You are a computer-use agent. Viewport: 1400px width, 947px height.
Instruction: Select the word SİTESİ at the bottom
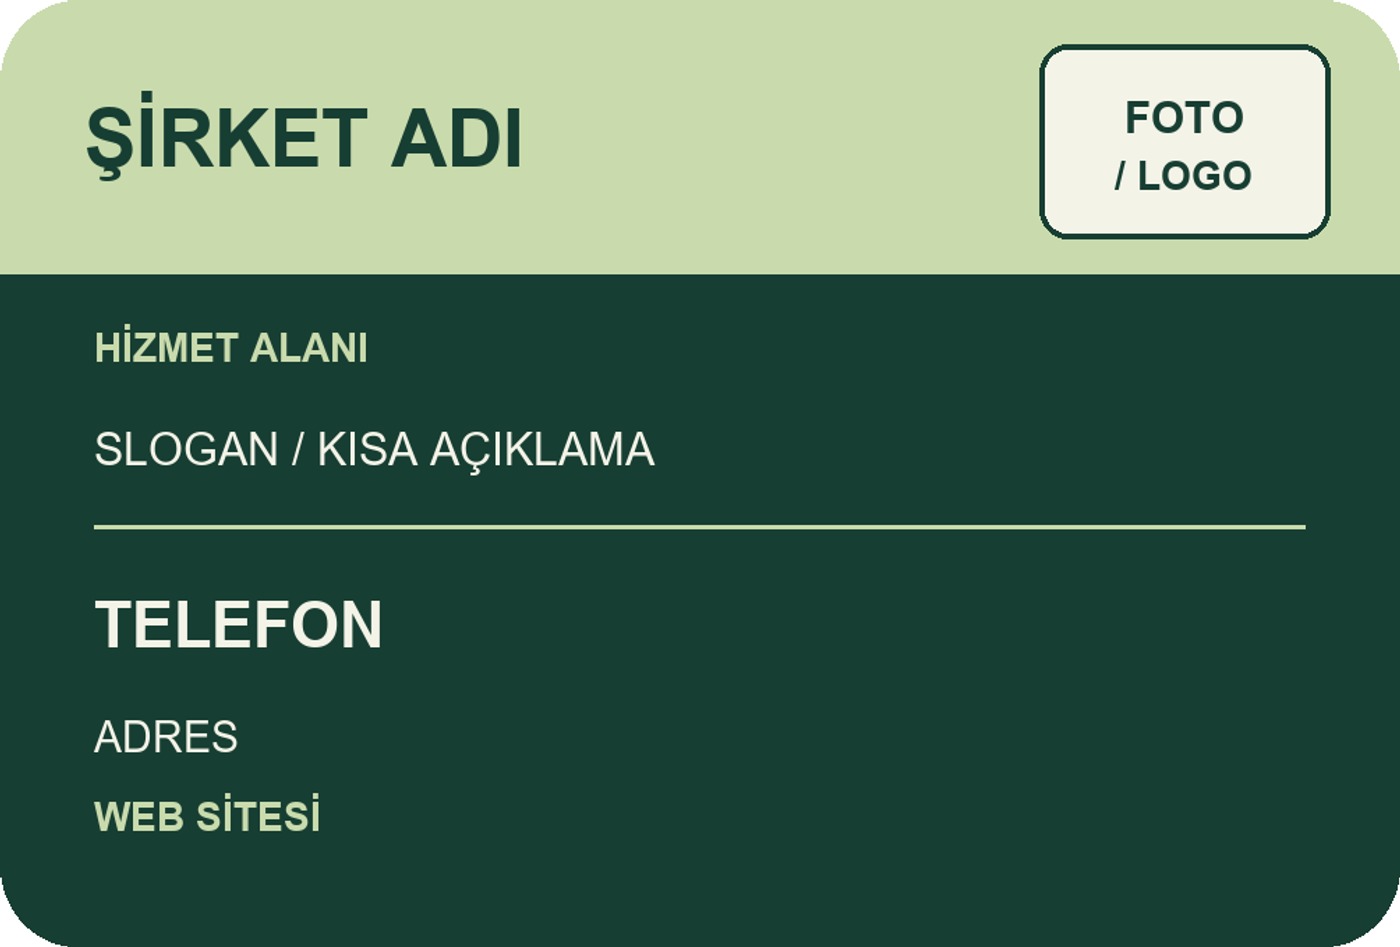point(258,815)
